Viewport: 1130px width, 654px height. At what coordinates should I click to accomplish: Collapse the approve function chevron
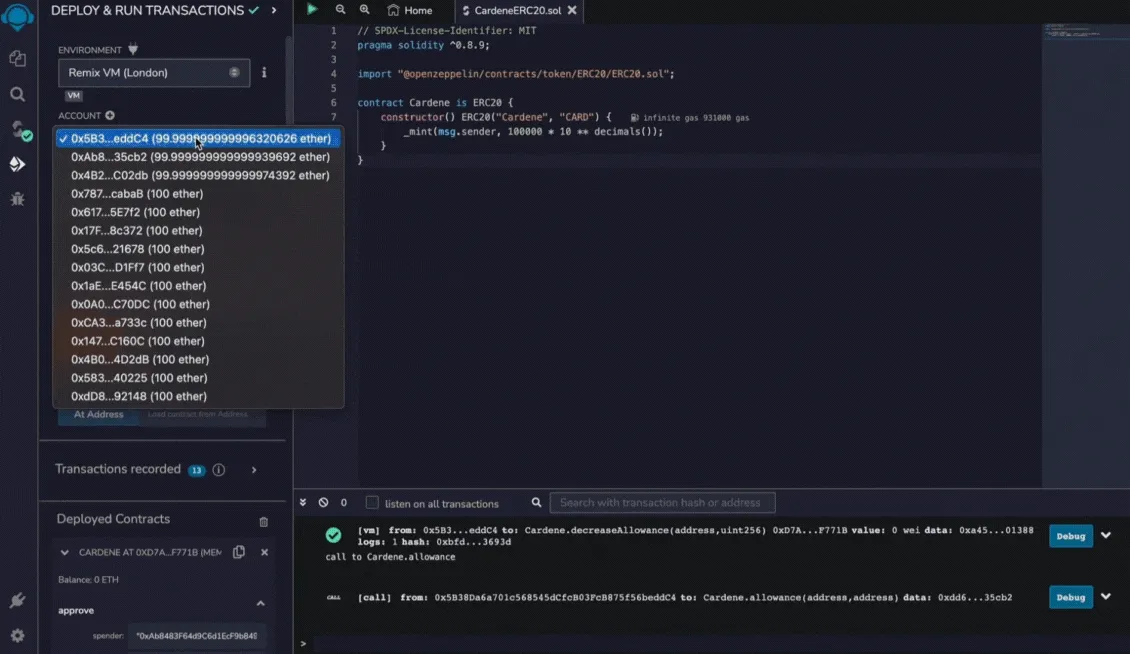261,604
